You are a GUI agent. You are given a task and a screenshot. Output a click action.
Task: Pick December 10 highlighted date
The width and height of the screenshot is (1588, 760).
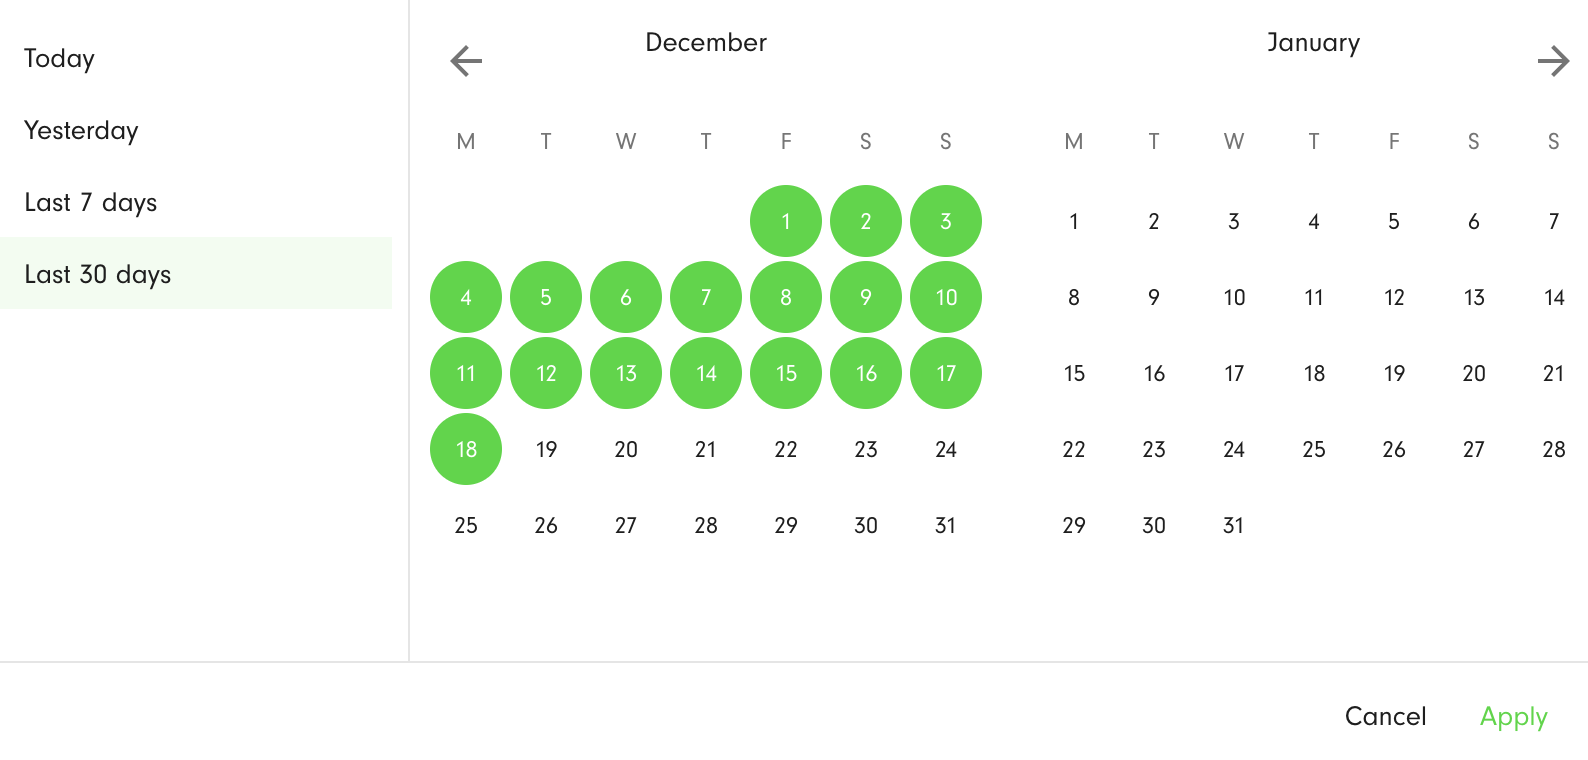point(946,297)
